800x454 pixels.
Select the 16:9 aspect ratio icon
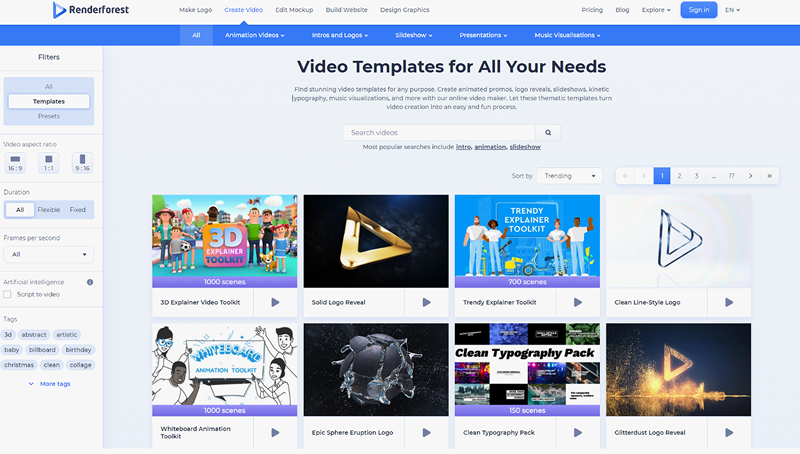15,160
